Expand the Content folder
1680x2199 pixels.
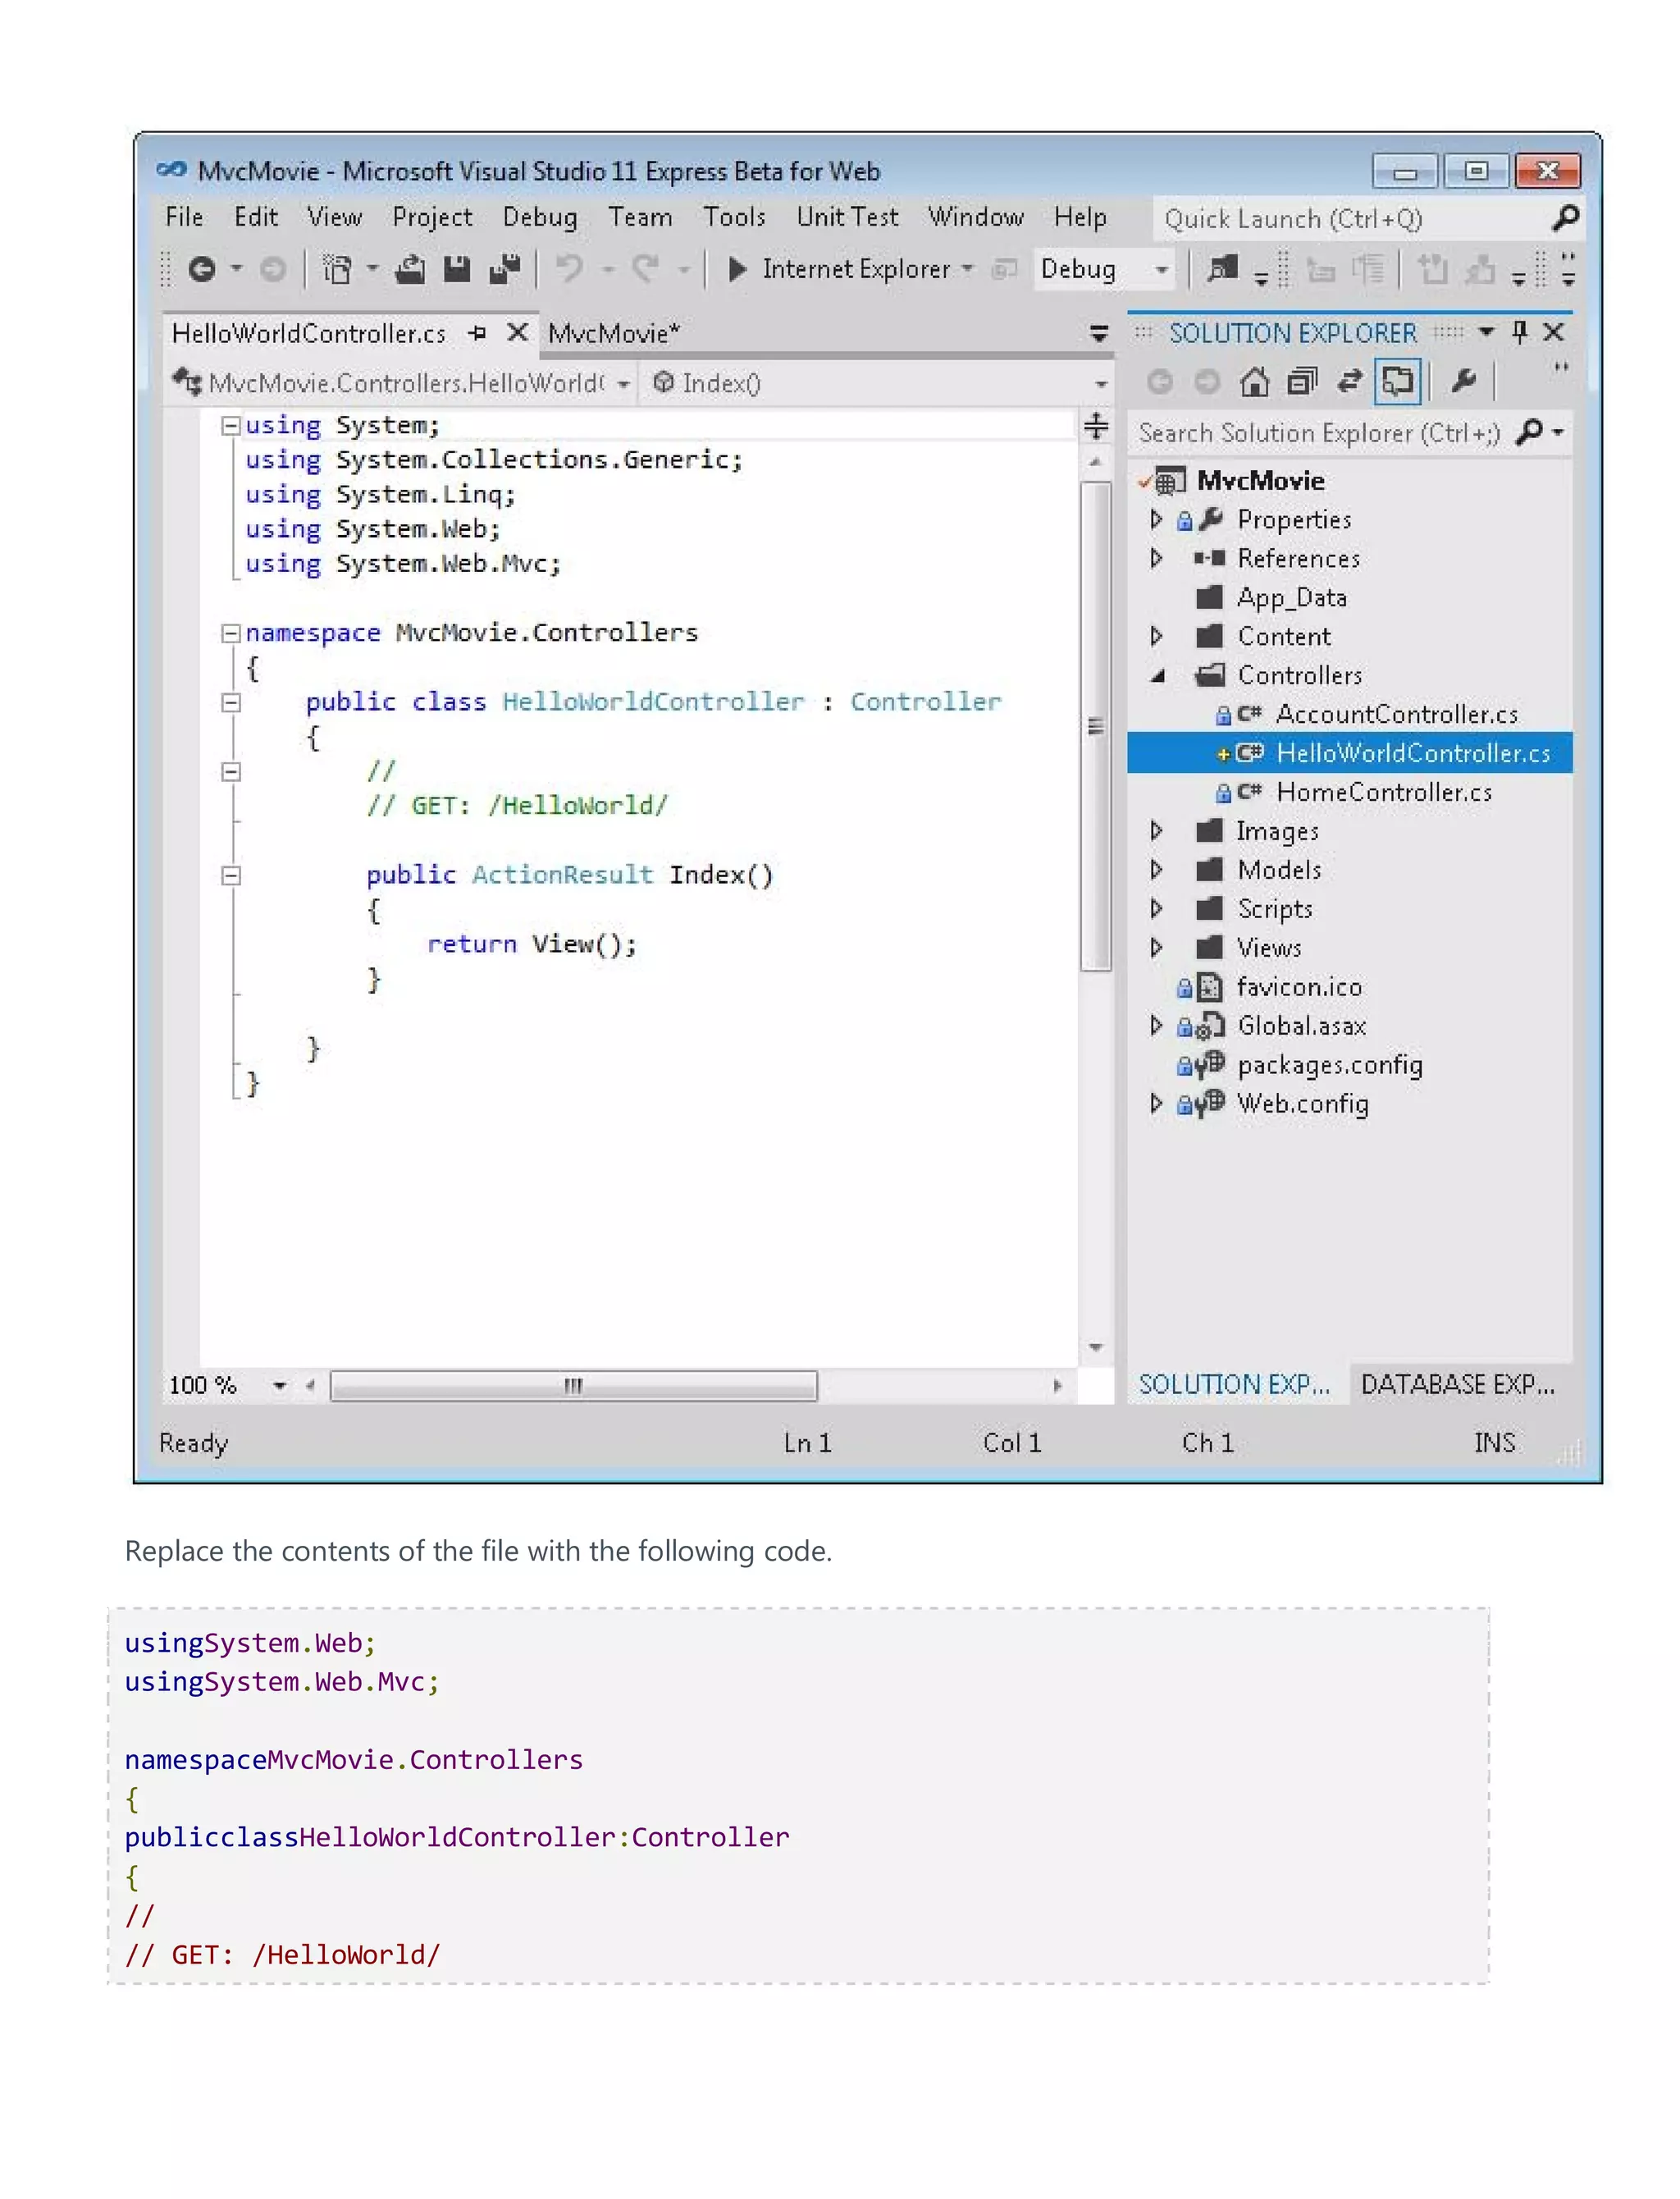tap(1157, 636)
